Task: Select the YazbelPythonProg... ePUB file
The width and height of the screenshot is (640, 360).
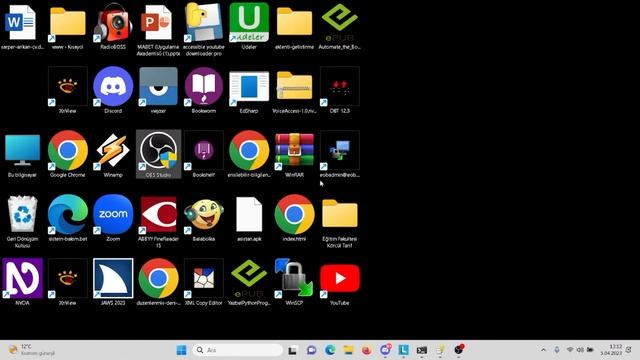Action: tap(249, 278)
